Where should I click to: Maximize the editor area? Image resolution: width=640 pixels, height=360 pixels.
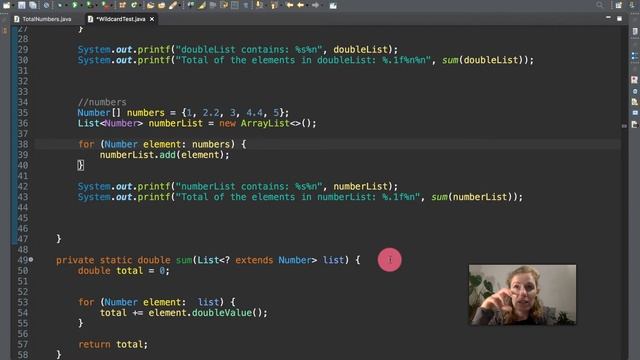(x=619, y=18)
